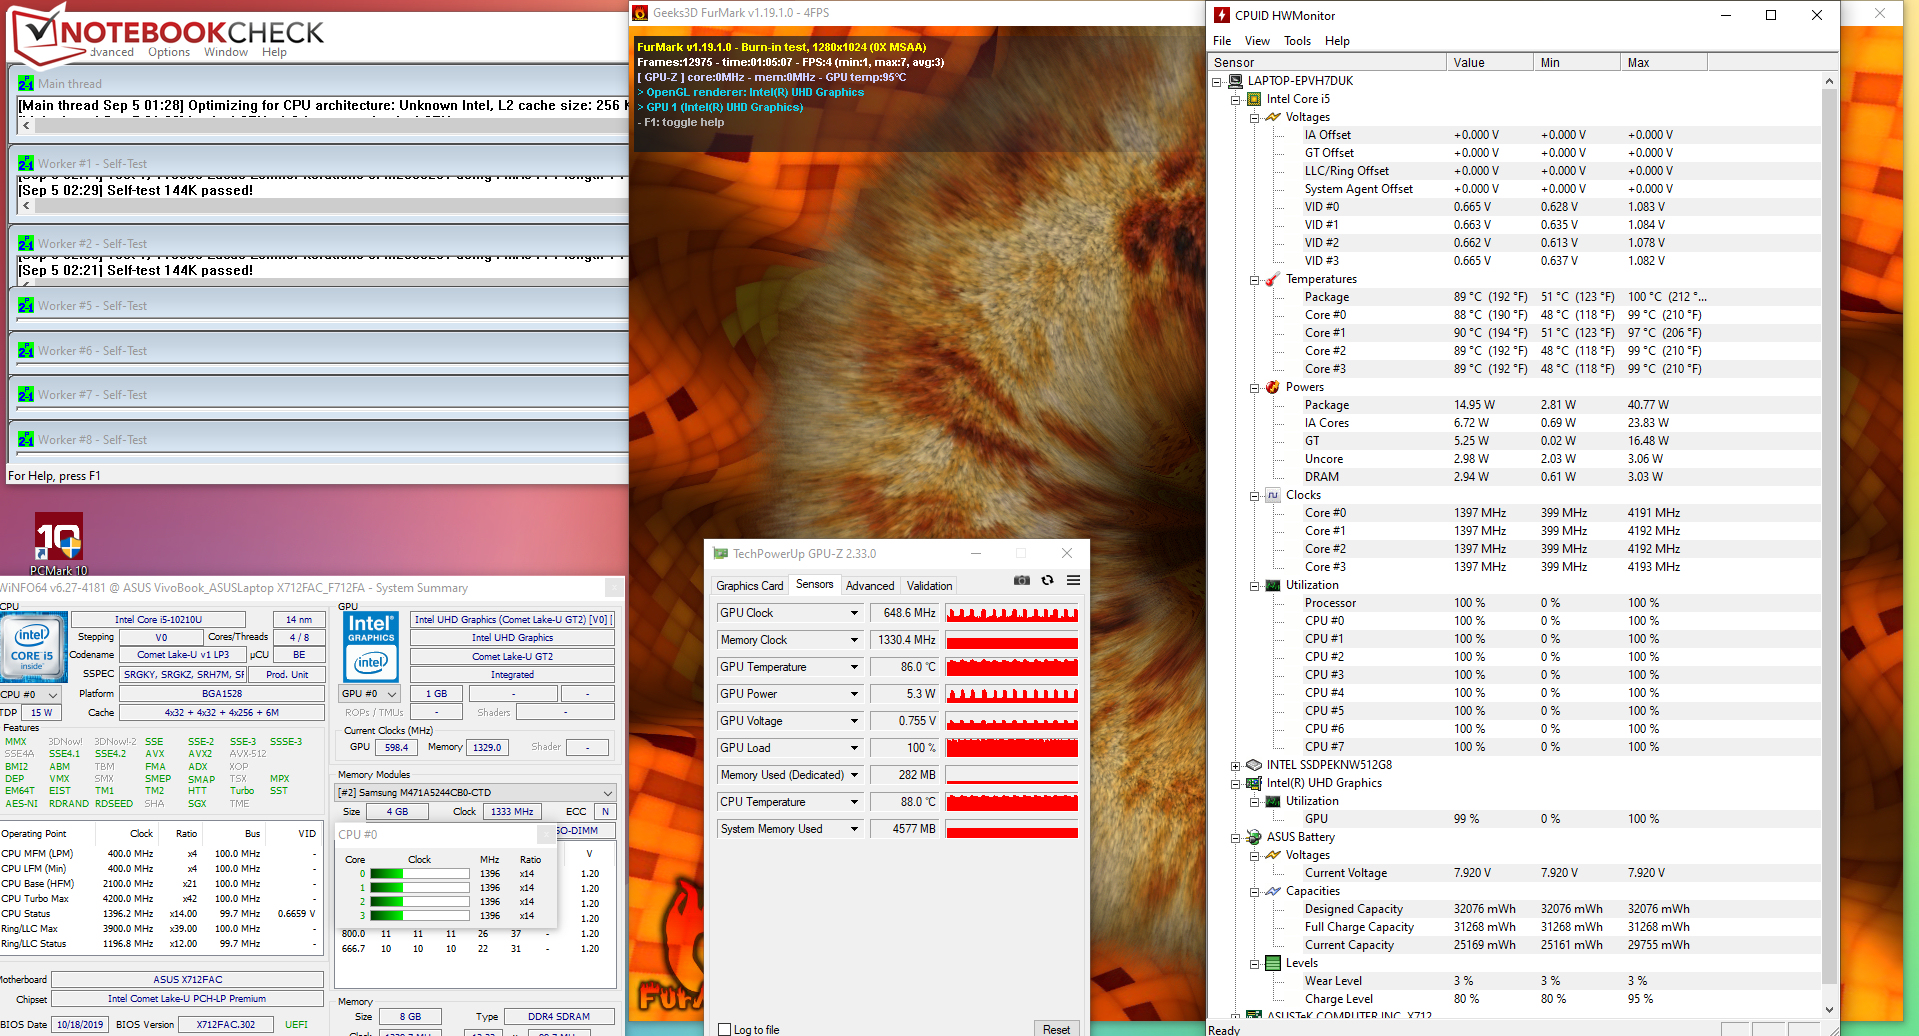The image size is (1919, 1036).
Task: Click the Intel Graphics logo in HWiNFO
Action: tap(371, 645)
